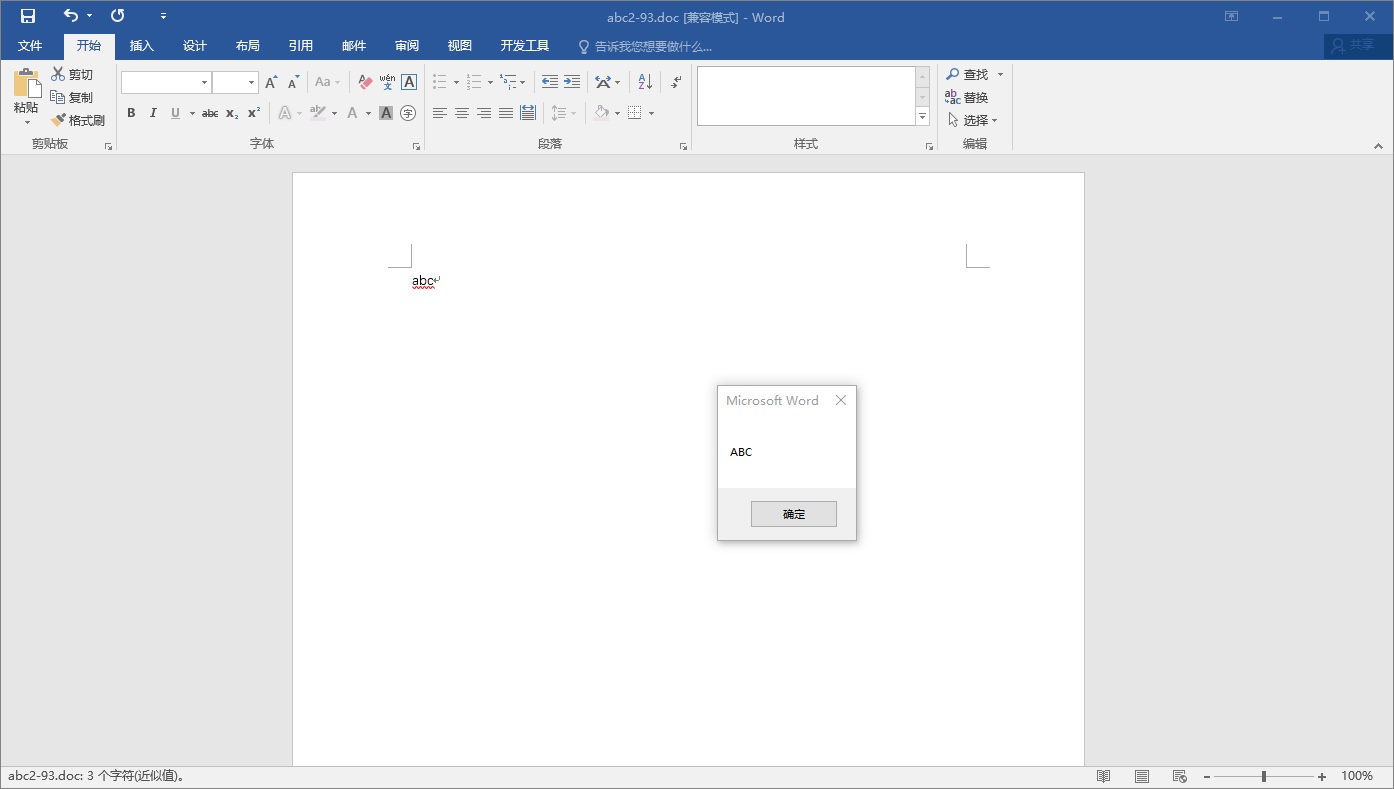
Task: Click the Undo arrow icon
Action: tap(70, 16)
